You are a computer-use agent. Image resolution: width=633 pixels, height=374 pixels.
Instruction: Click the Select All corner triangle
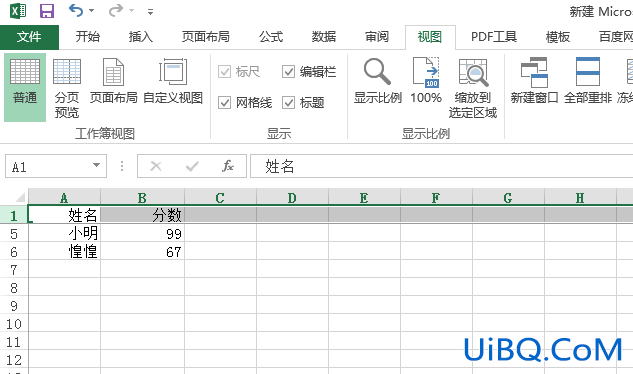(x=19, y=198)
